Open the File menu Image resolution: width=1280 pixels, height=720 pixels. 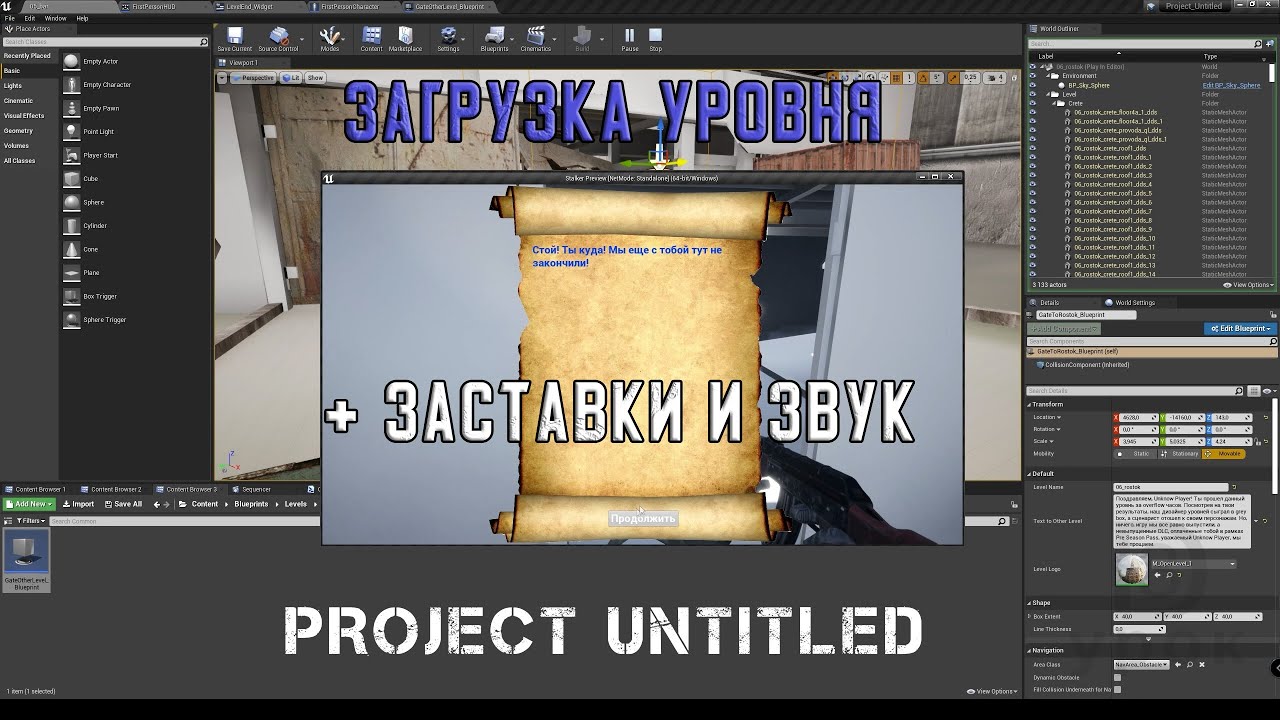(10, 18)
